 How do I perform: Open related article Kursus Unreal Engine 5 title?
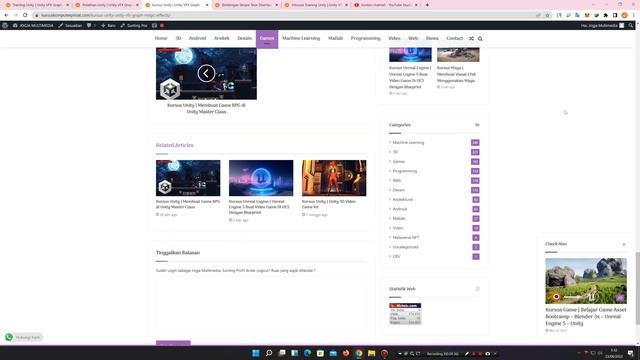[x=259, y=207]
